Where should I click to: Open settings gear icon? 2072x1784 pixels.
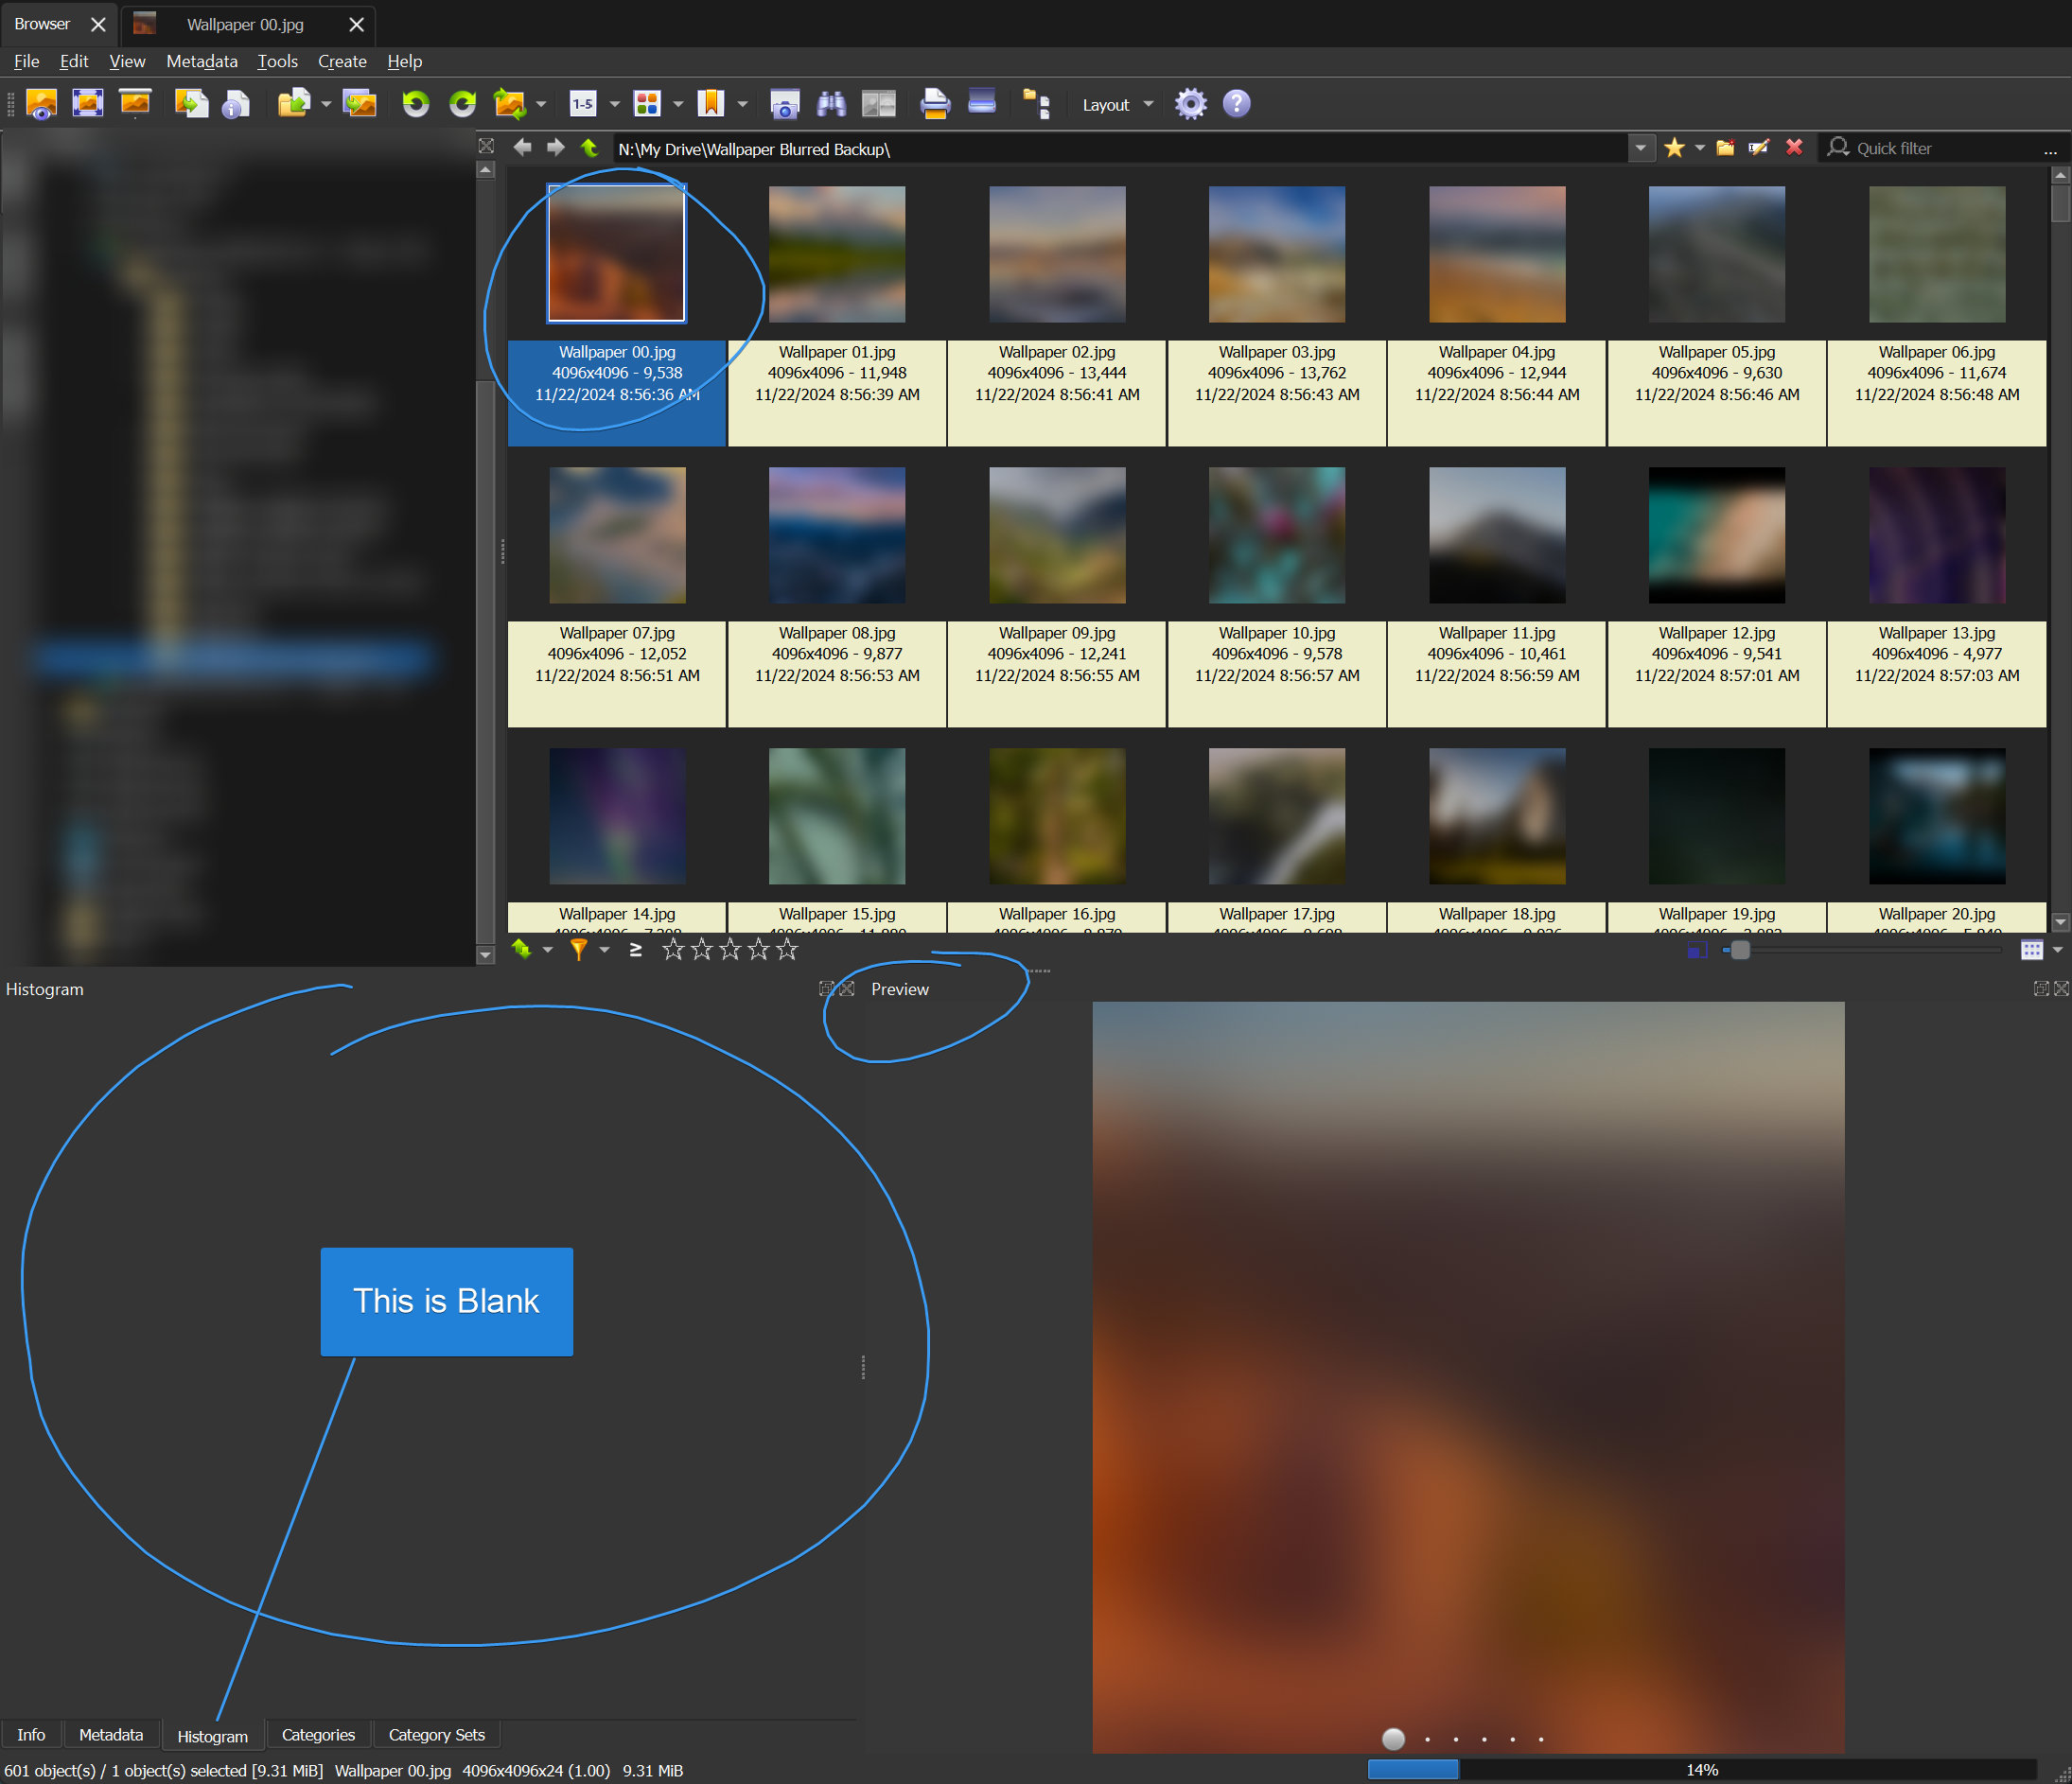point(1190,104)
